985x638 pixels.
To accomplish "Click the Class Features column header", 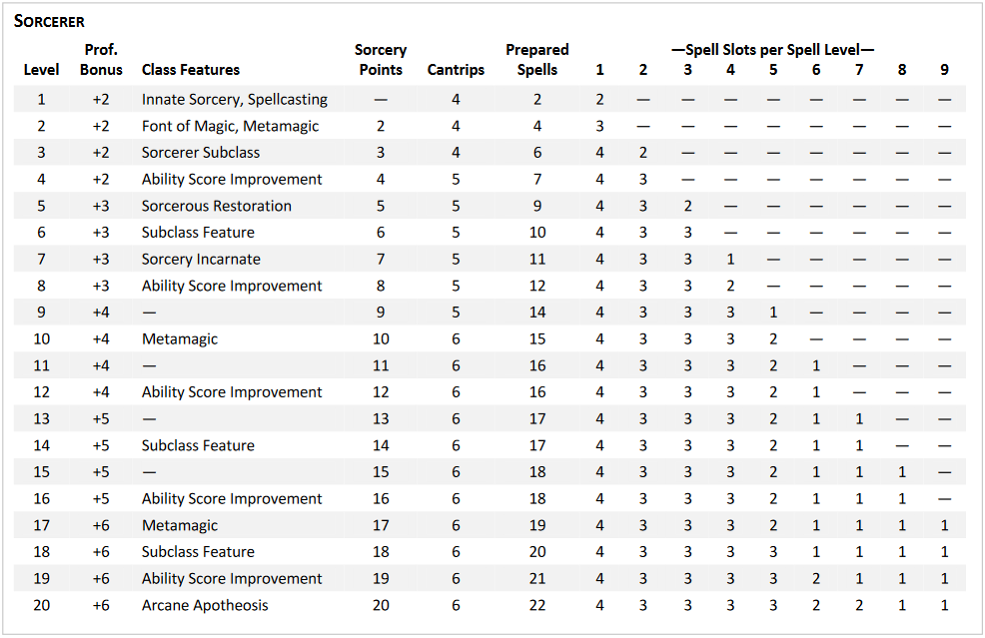I will pos(191,70).
